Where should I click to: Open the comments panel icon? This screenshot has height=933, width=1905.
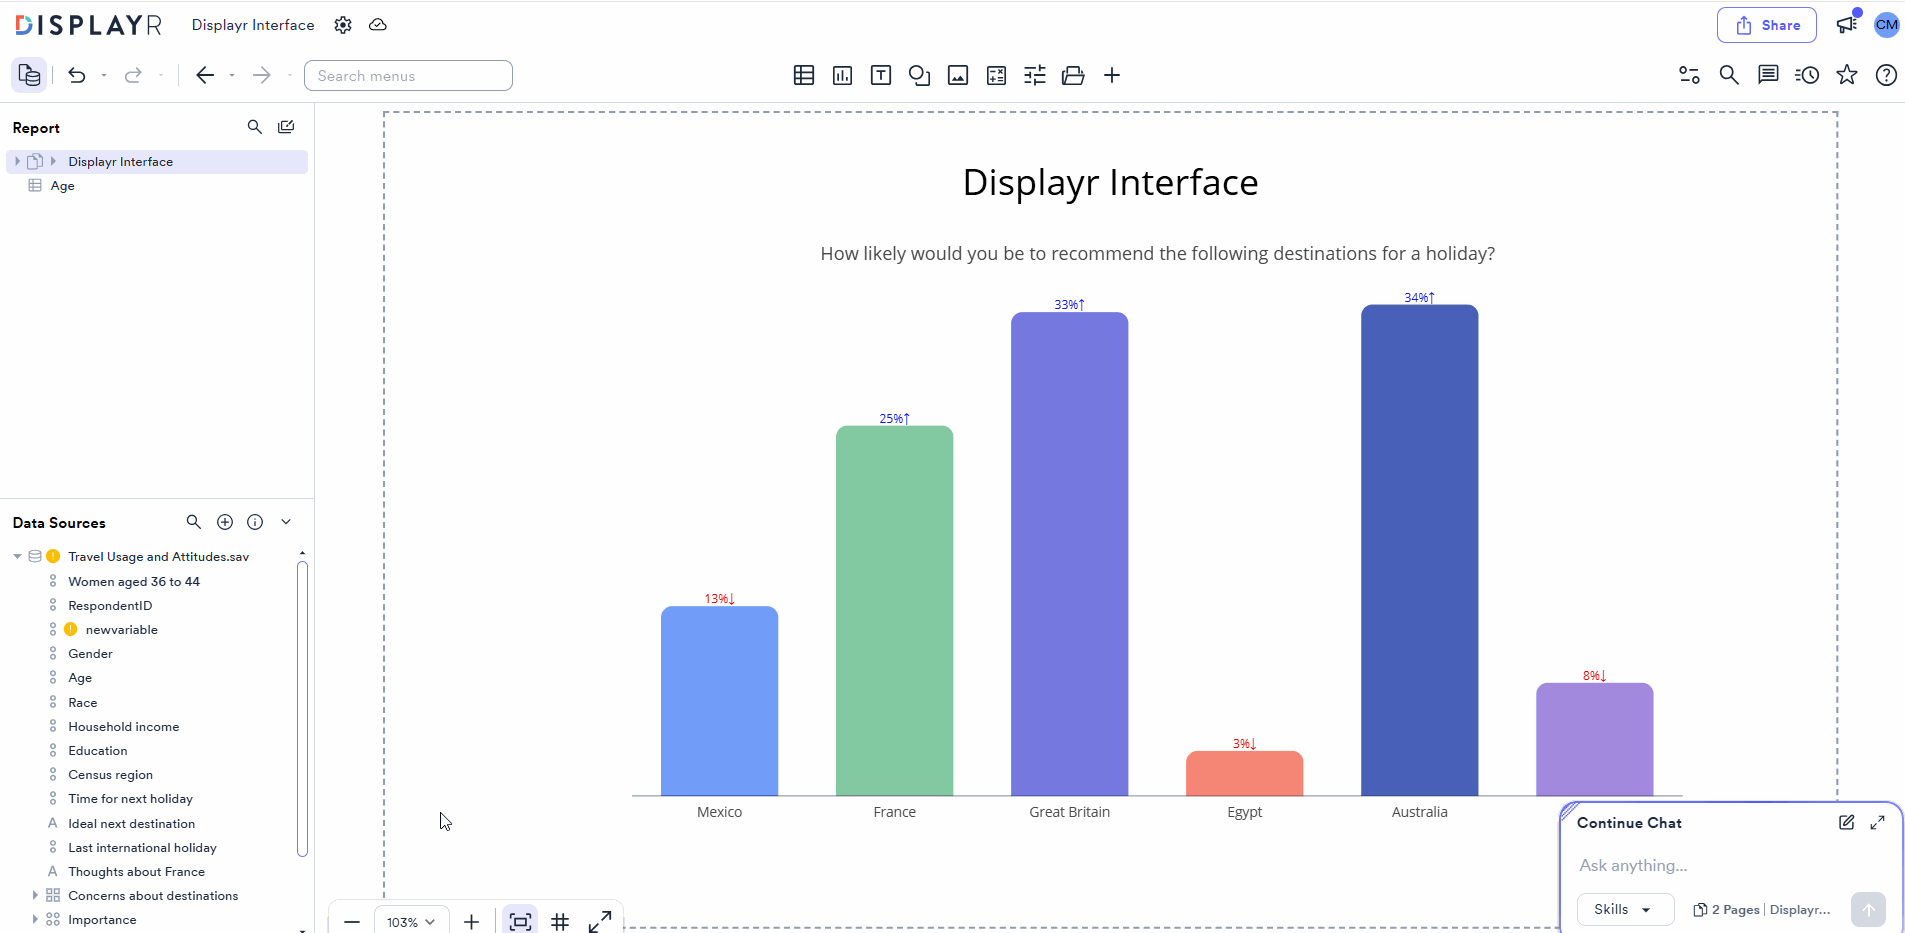point(1768,75)
